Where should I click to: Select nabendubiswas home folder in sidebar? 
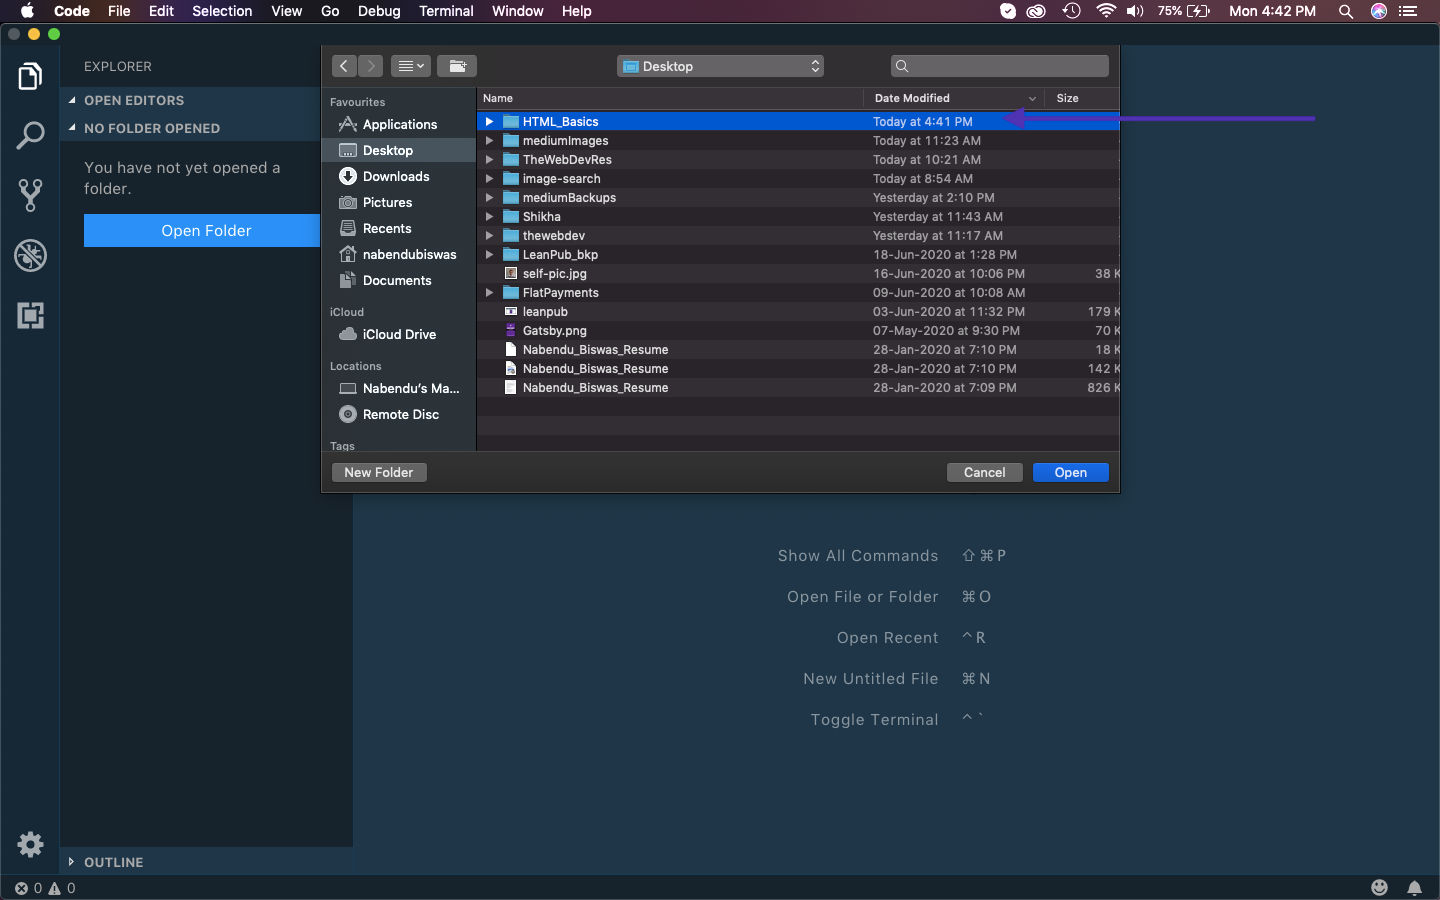tap(398, 254)
